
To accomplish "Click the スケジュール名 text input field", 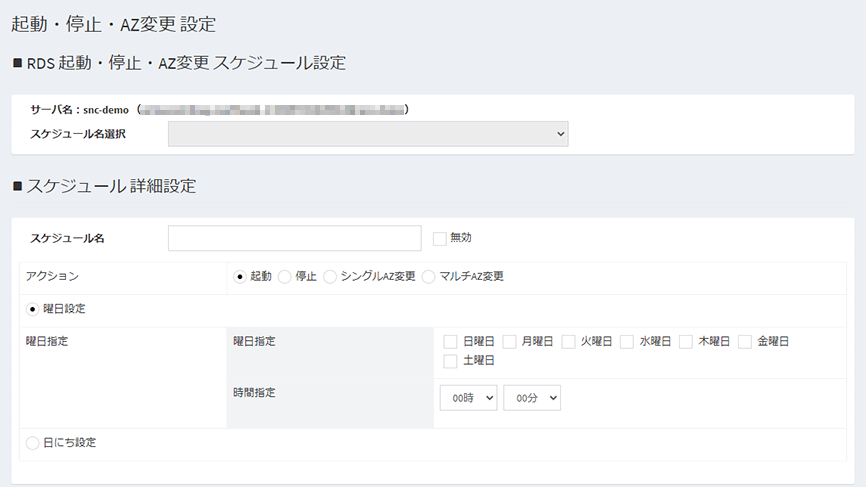I will tap(294, 238).
